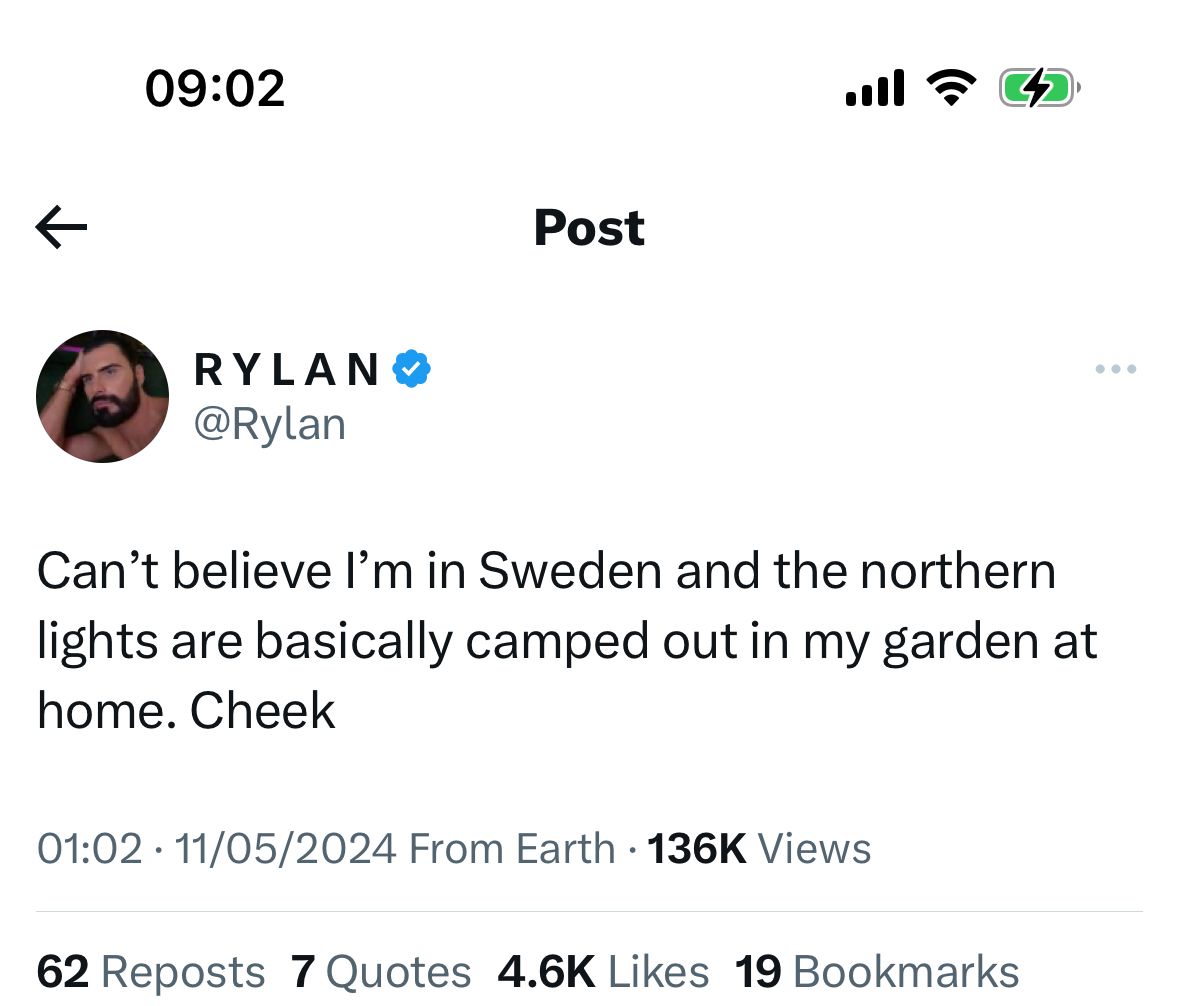Tap the charging battery icon
This screenshot has height=1006, width=1179.
click(1039, 88)
